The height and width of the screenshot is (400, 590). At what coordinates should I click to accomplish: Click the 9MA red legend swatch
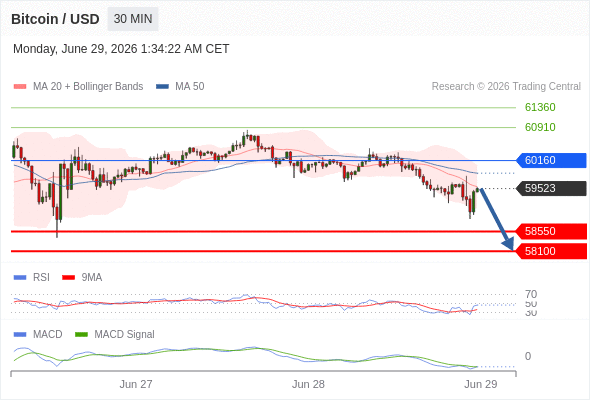[x=68, y=278]
